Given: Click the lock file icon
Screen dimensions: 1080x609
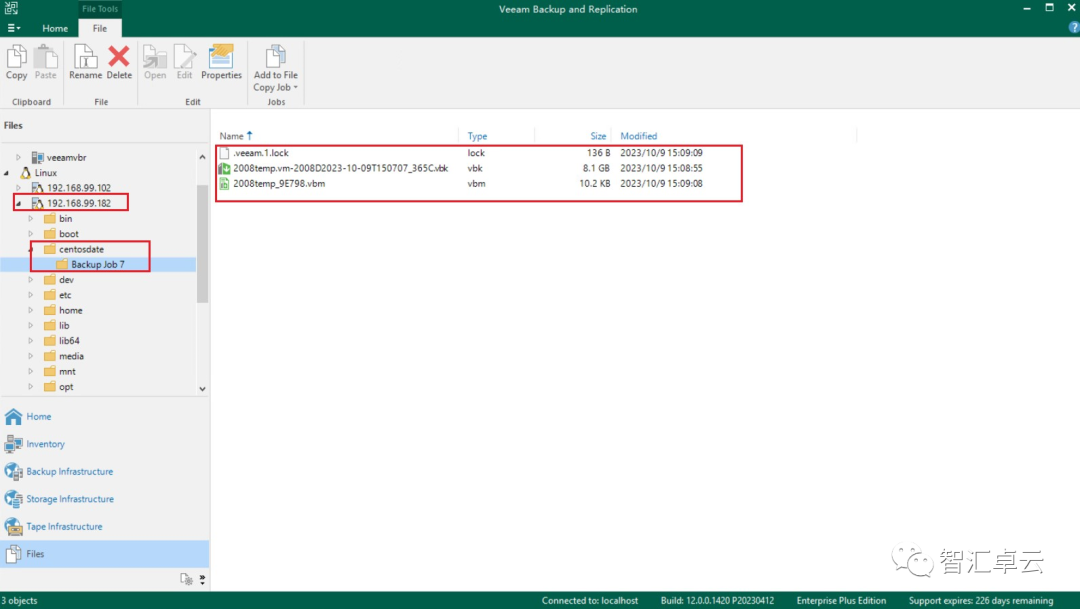Looking at the screenshot, I should (224, 153).
